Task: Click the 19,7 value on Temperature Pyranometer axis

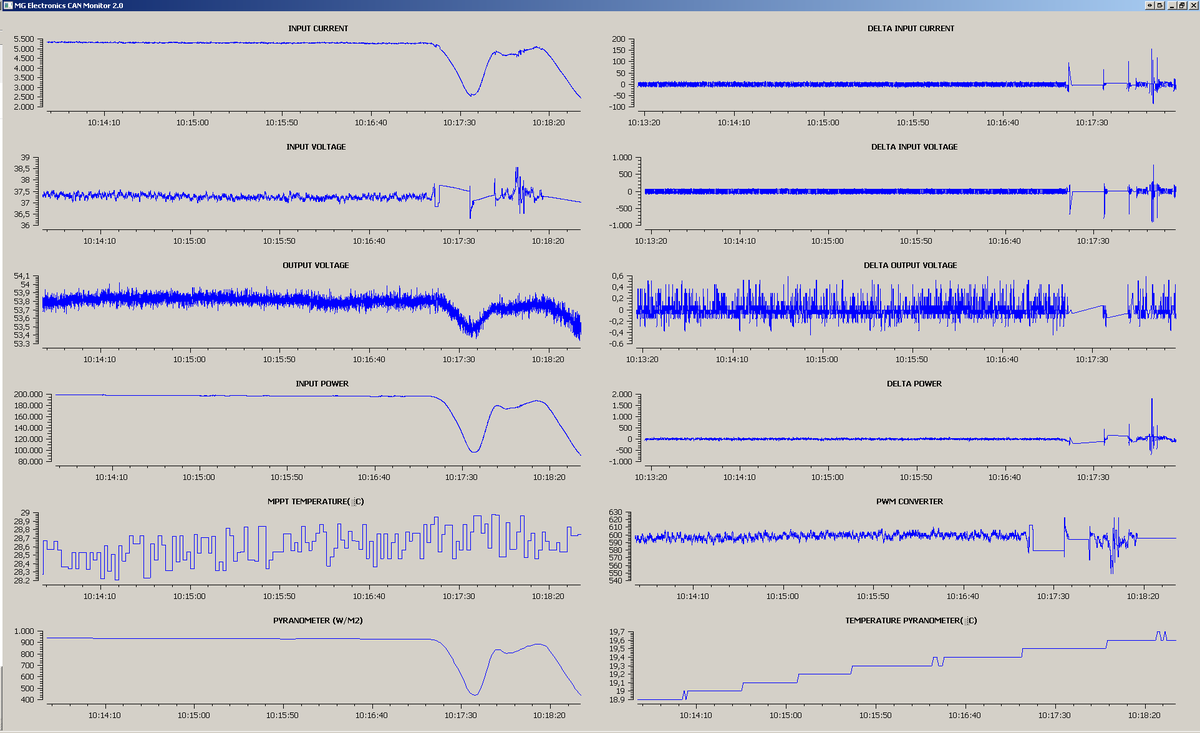Action: tap(617, 632)
